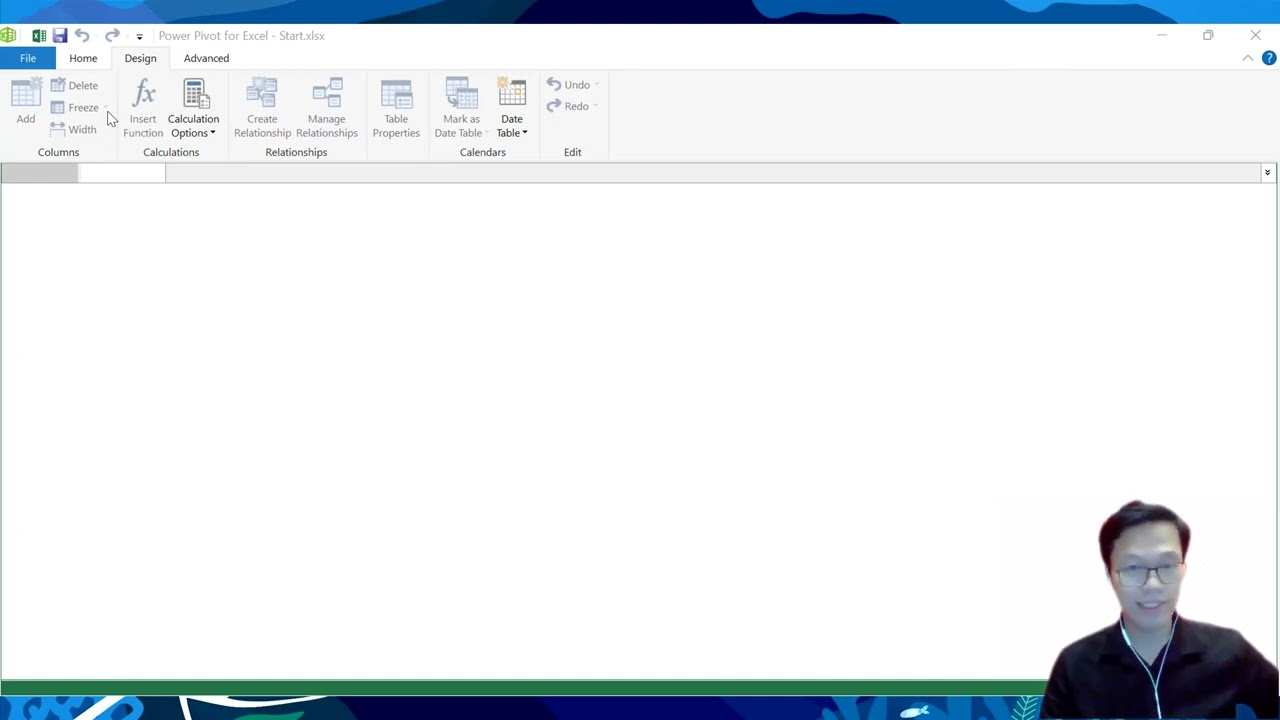Click the quick access Undo arrow

pyautogui.click(x=82, y=36)
